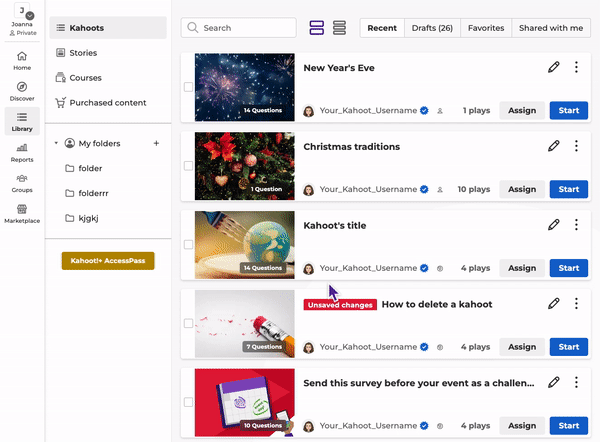Switch to the Recent tab

coord(382,28)
